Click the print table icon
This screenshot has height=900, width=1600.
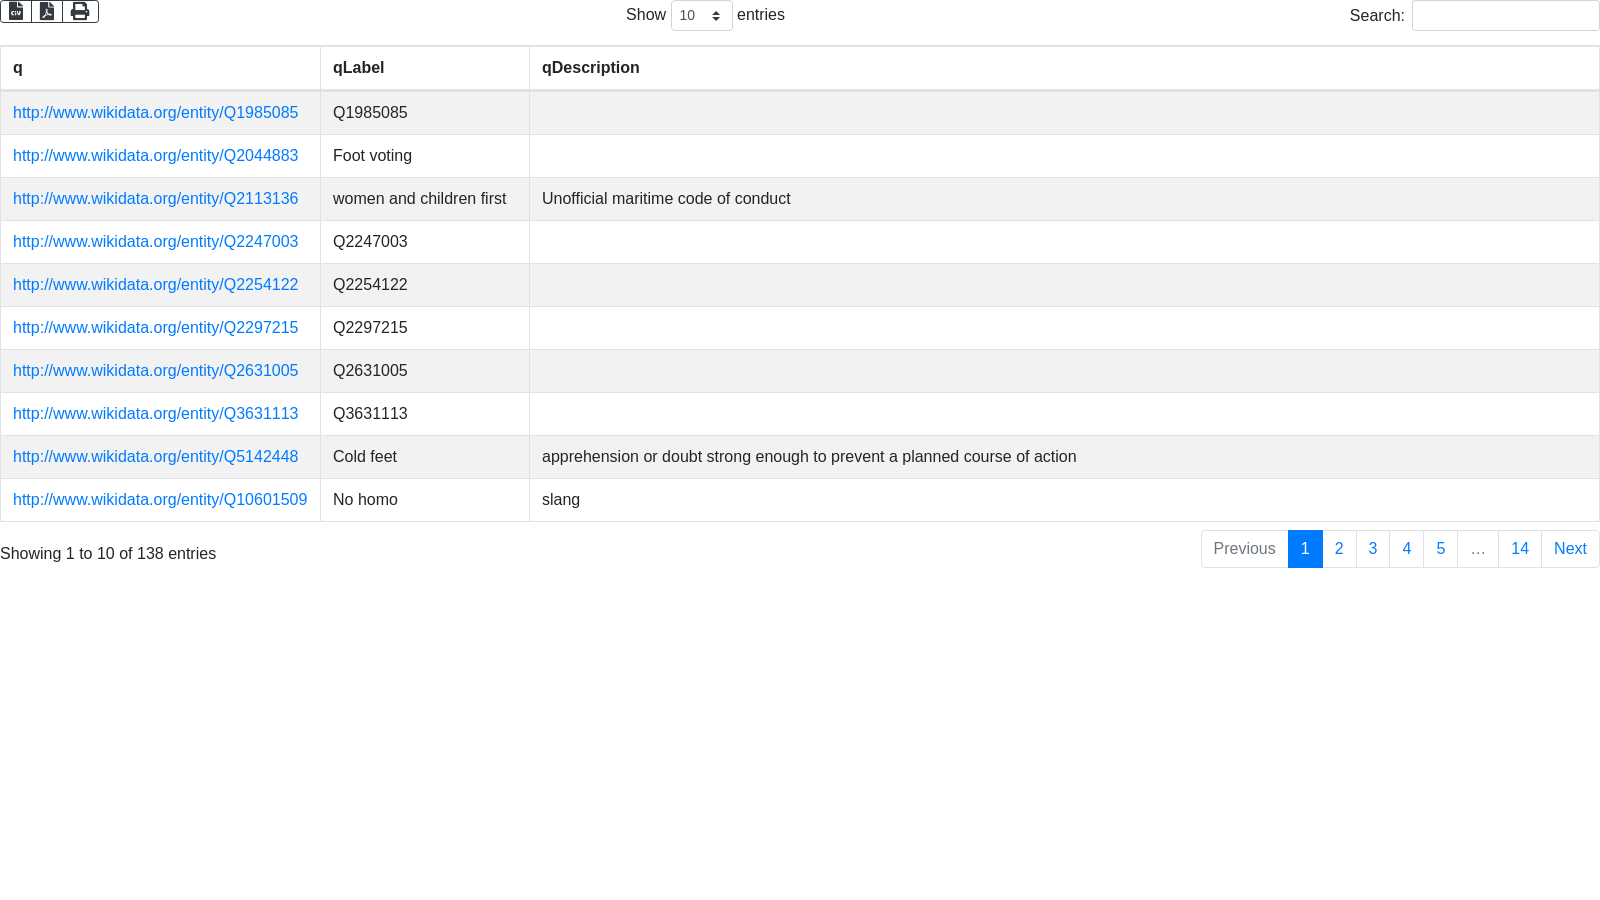(x=80, y=11)
